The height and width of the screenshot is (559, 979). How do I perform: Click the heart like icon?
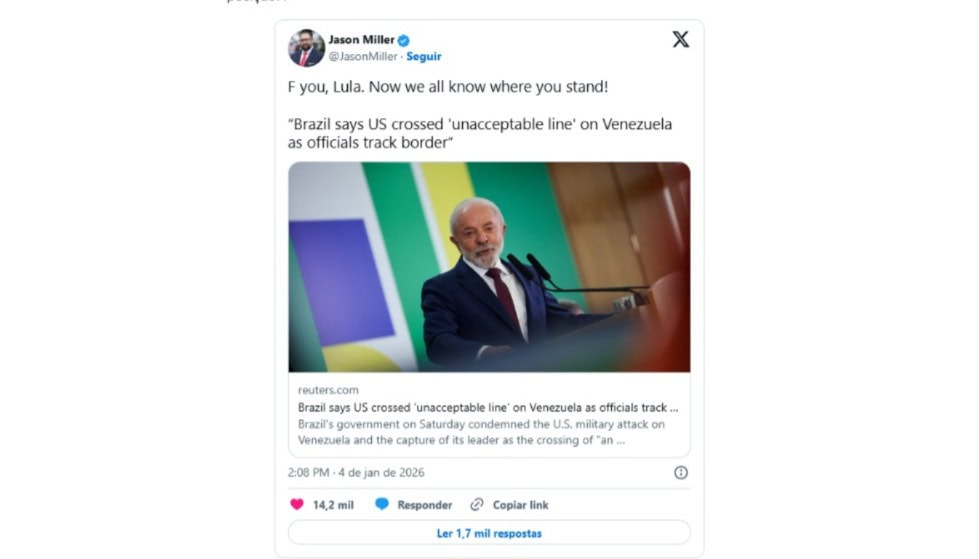(296, 505)
